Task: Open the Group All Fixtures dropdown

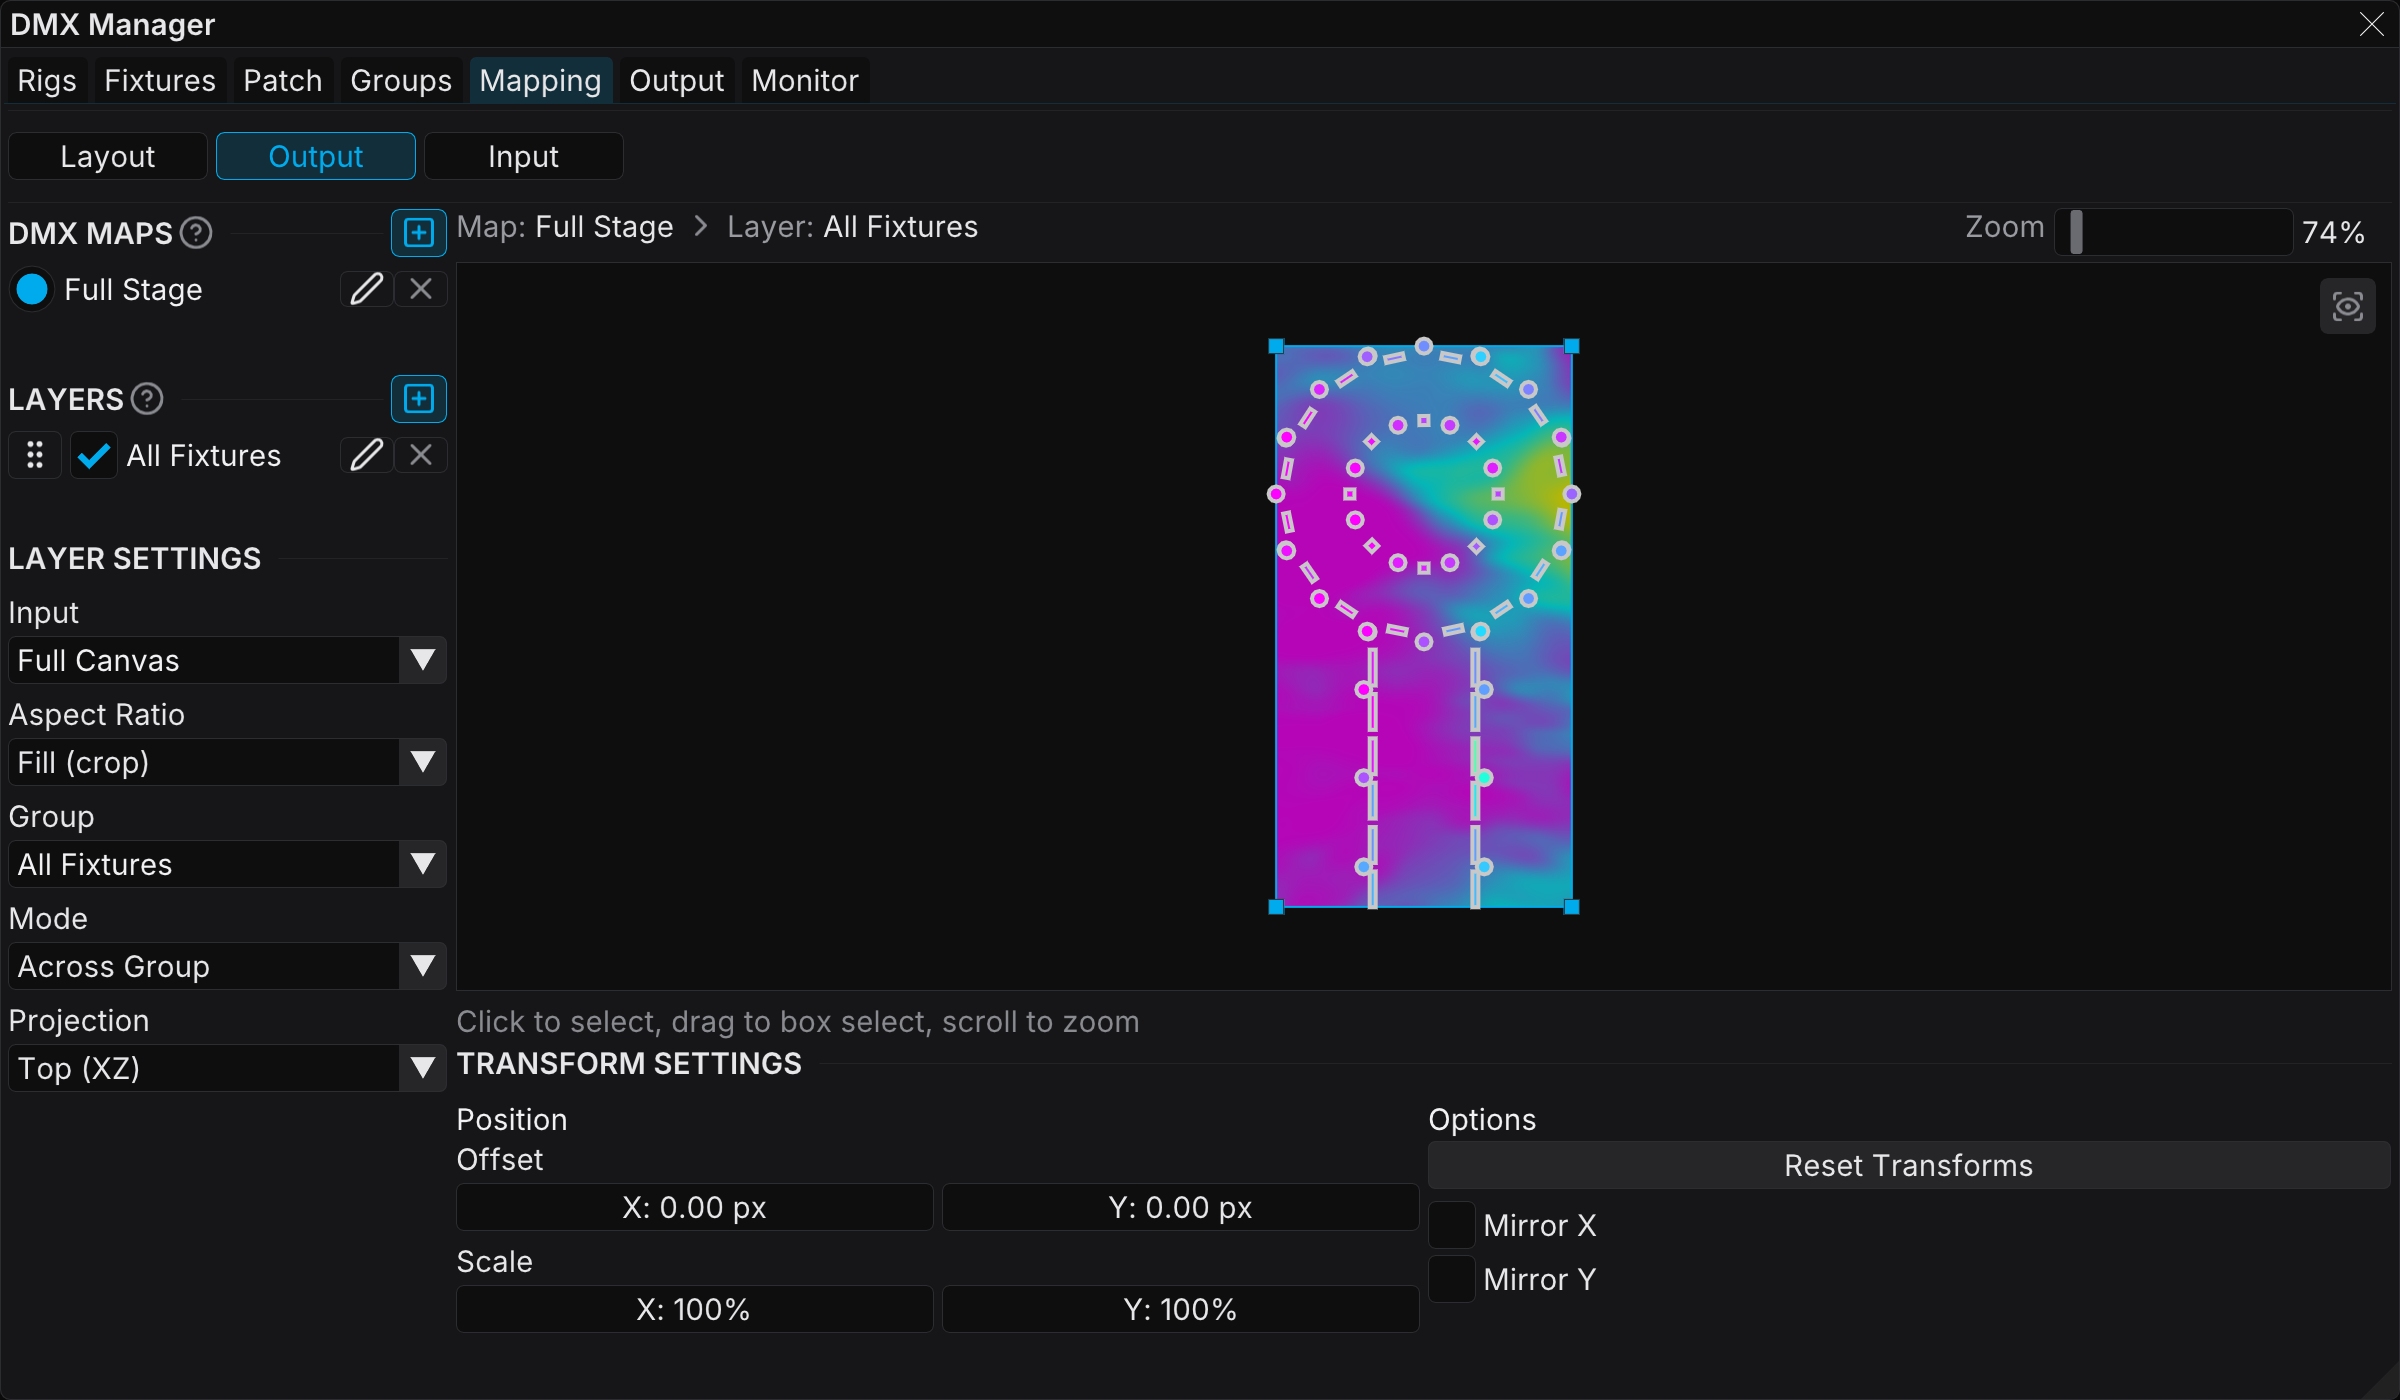Action: [x=227, y=864]
